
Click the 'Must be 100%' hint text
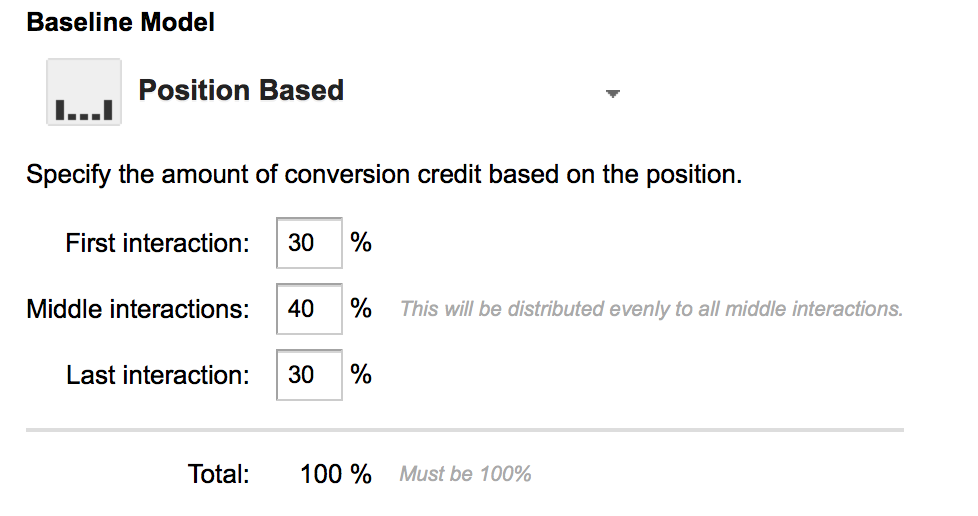click(465, 474)
